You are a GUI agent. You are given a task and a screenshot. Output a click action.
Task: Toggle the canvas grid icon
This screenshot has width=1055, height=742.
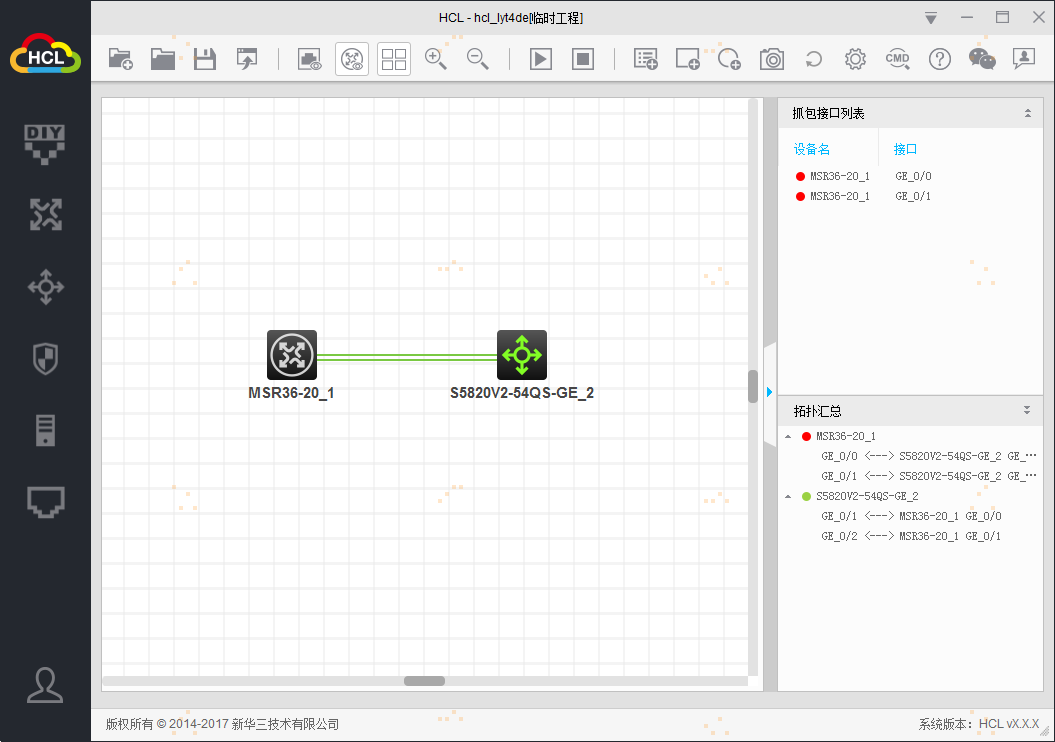click(x=394, y=59)
